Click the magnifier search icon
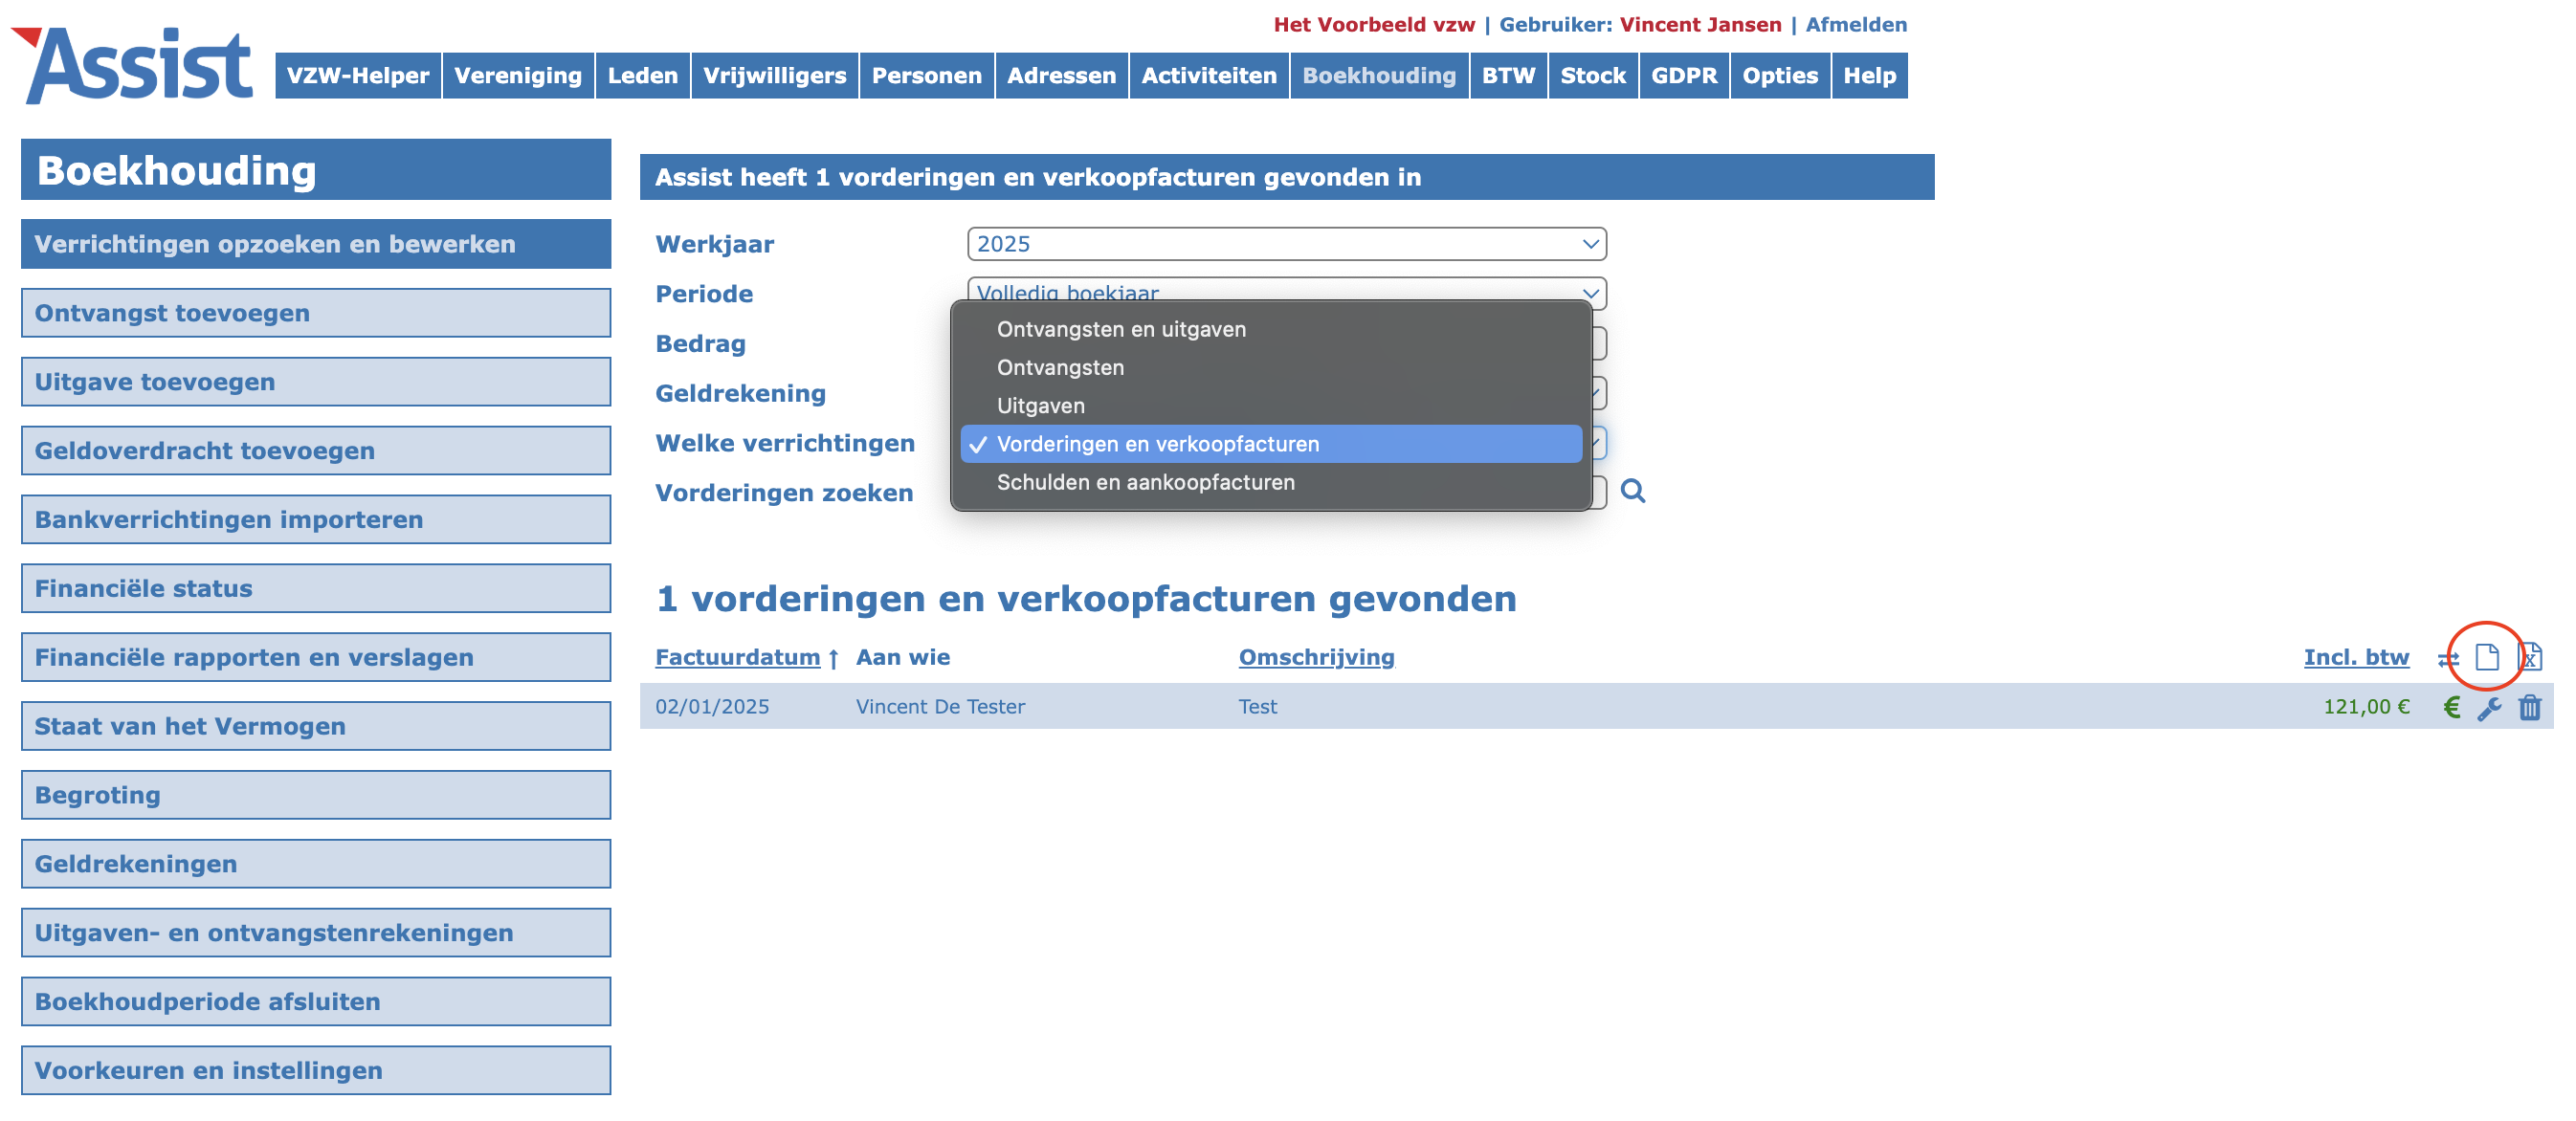This screenshot has width=2576, height=1121. (x=1632, y=491)
